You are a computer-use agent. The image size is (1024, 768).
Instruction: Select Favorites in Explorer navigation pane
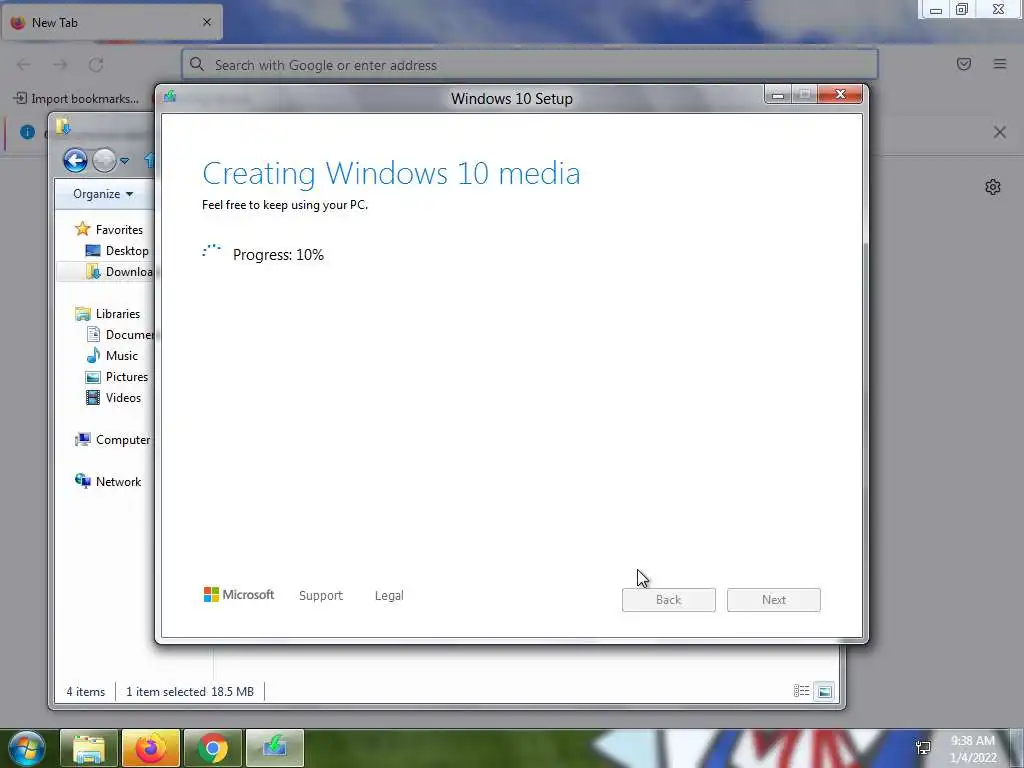[119, 230]
